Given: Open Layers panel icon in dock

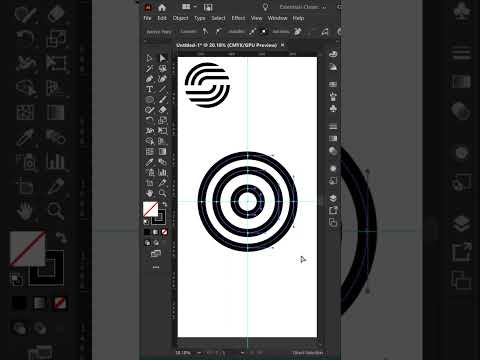Looking at the screenshot, I should [333, 198].
